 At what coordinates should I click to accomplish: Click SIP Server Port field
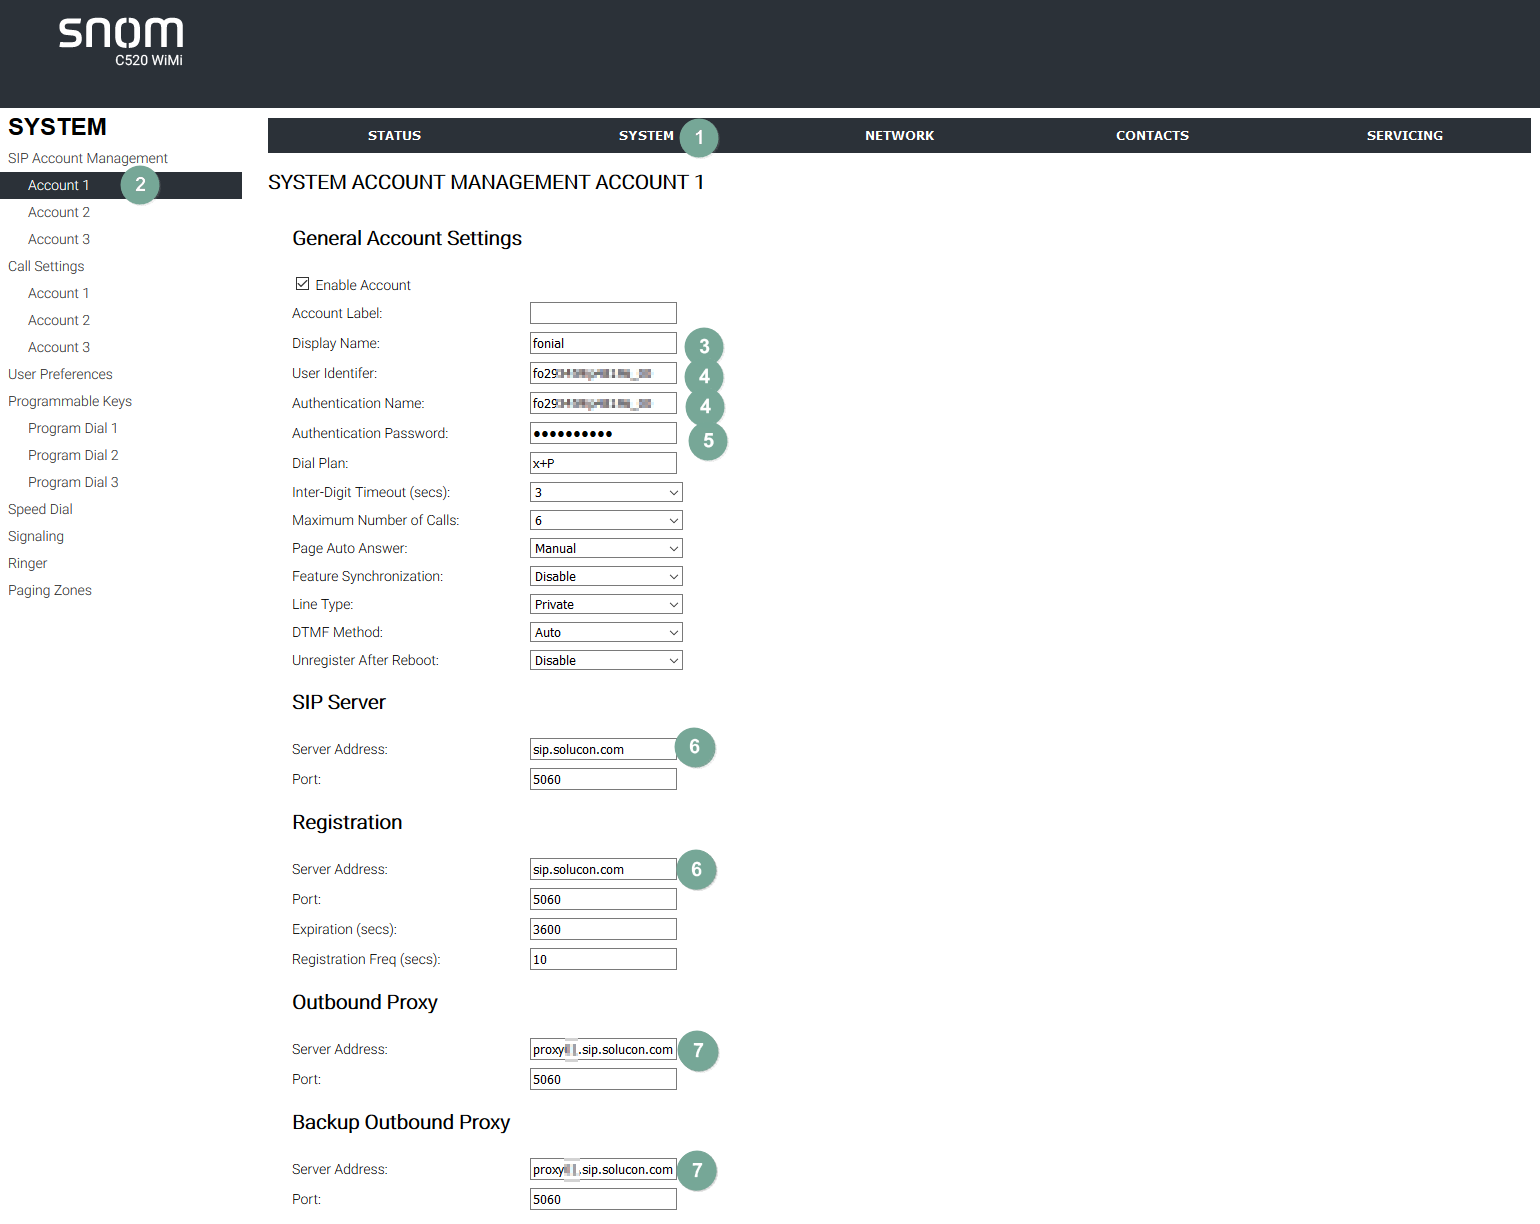tap(603, 779)
